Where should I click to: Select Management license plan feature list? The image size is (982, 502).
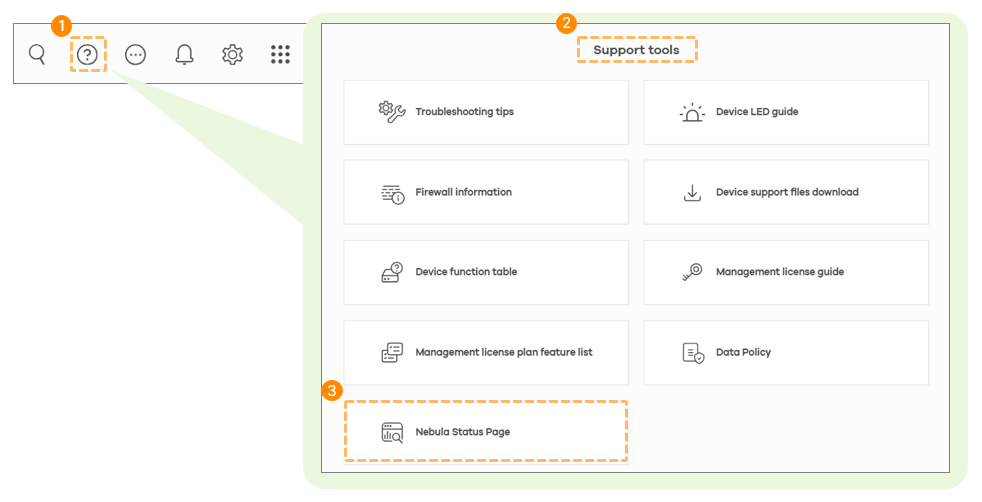click(x=486, y=352)
